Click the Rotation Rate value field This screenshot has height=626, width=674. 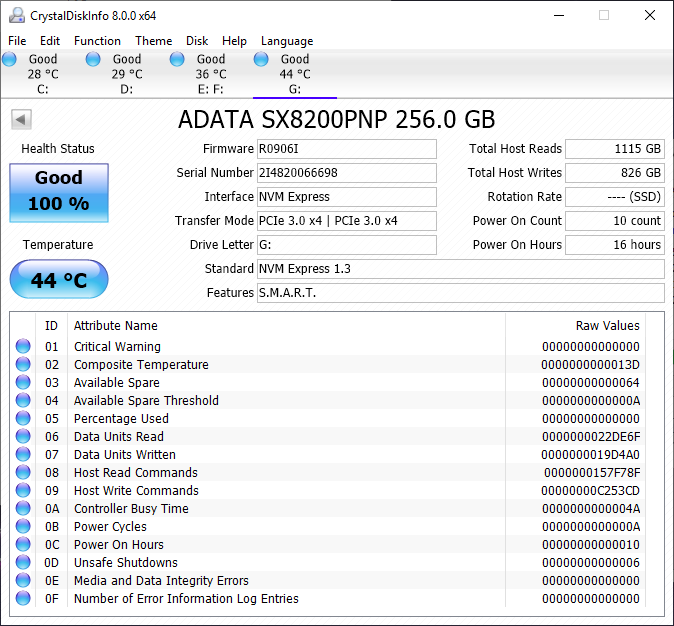[615, 197]
